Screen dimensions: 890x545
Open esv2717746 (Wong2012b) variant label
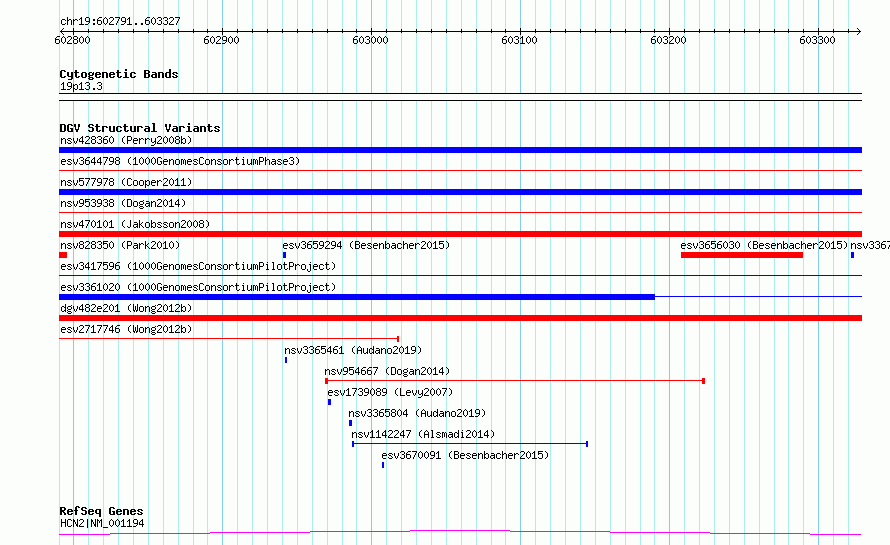(x=126, y=329)
